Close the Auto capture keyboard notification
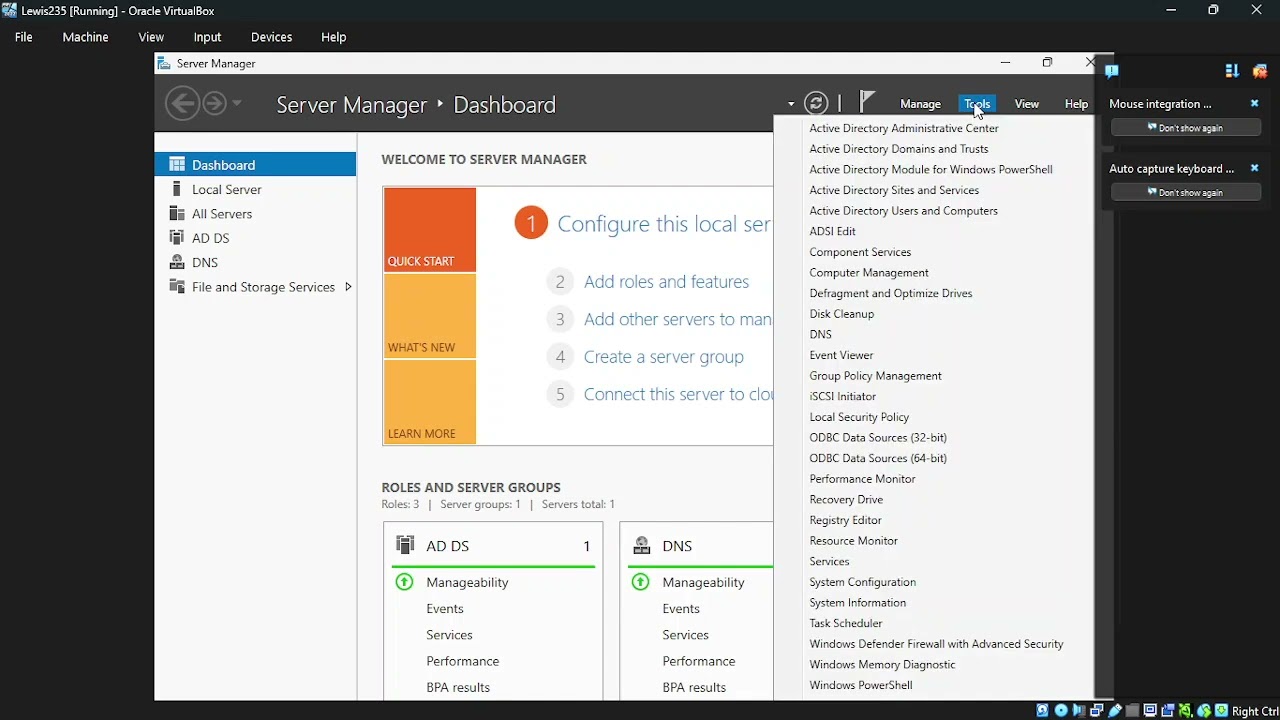The height and width of the screenshot is (720, 1280). coord(1254,169)
